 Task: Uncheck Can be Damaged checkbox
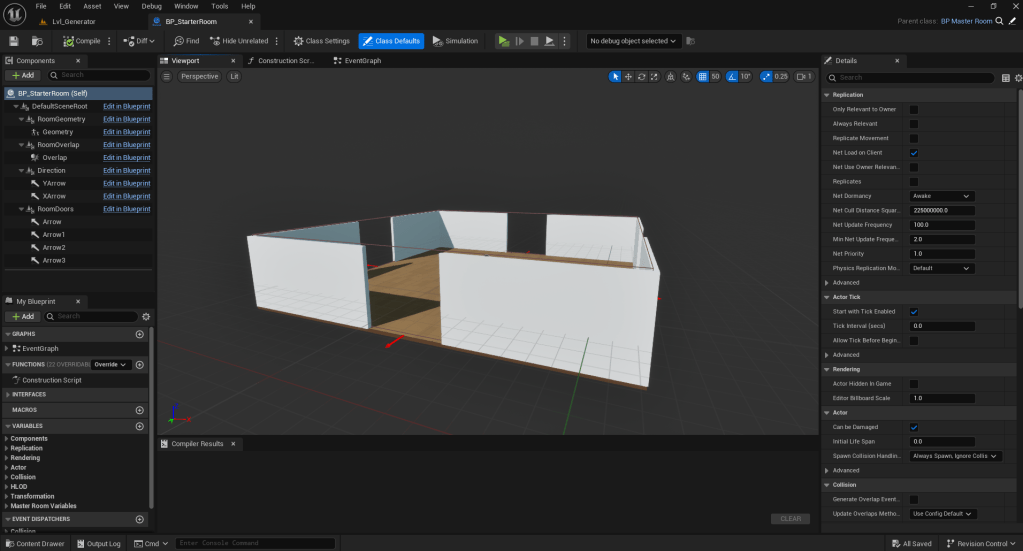[914, 427]
